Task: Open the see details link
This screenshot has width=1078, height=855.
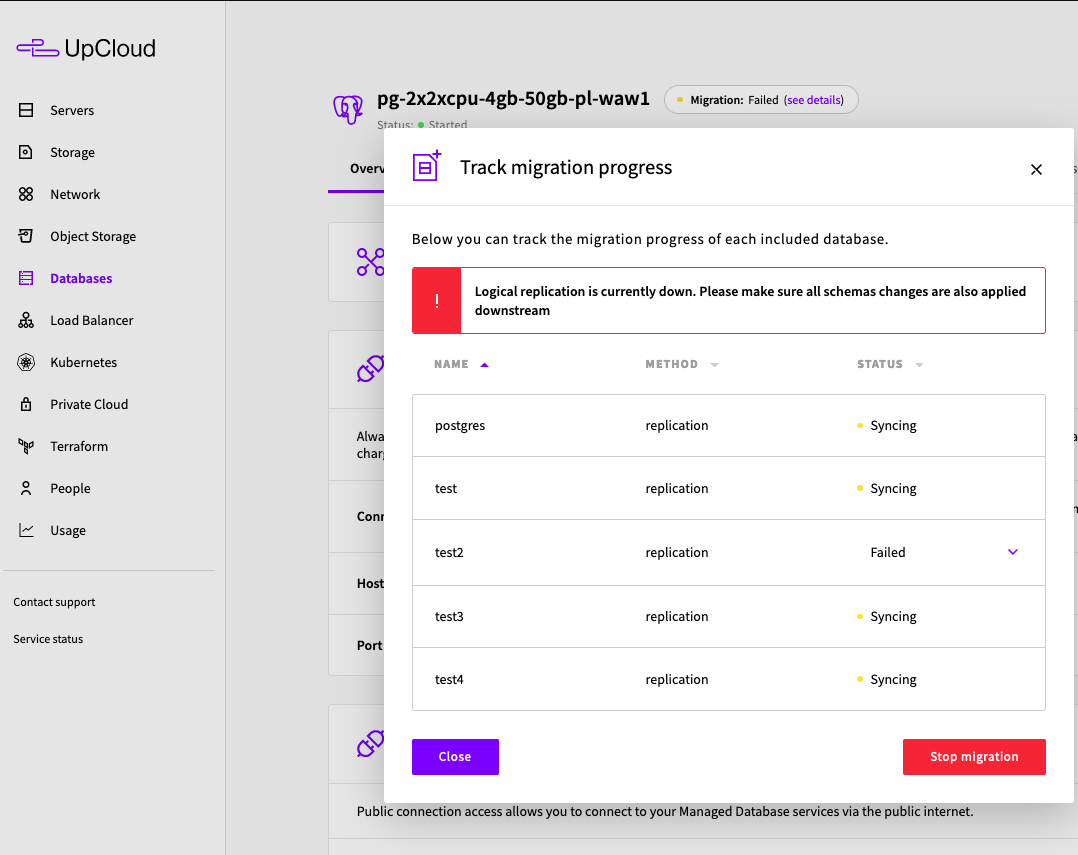Action: pyautogui.click(x=814, y=100)
